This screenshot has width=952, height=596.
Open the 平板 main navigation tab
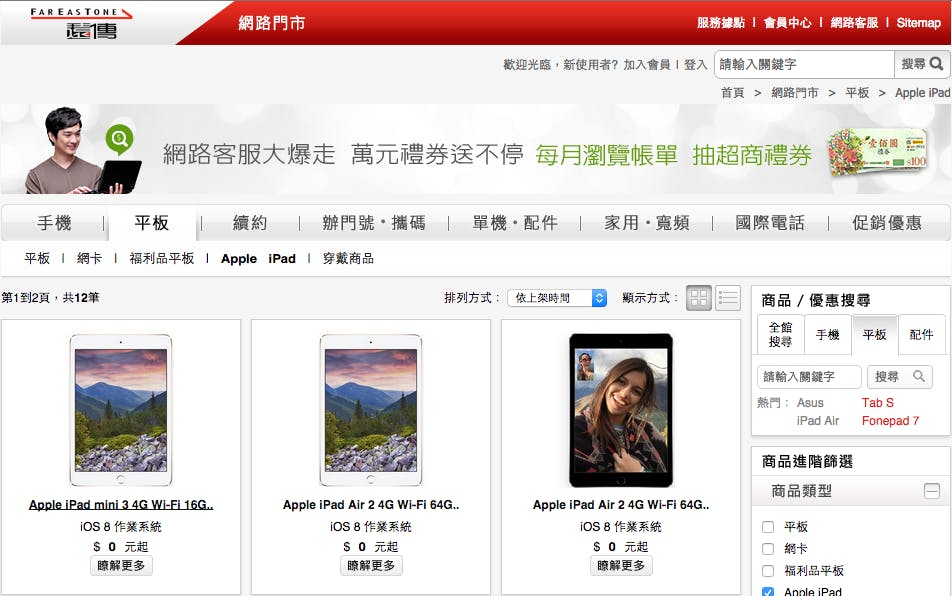(x=152, y=223)
